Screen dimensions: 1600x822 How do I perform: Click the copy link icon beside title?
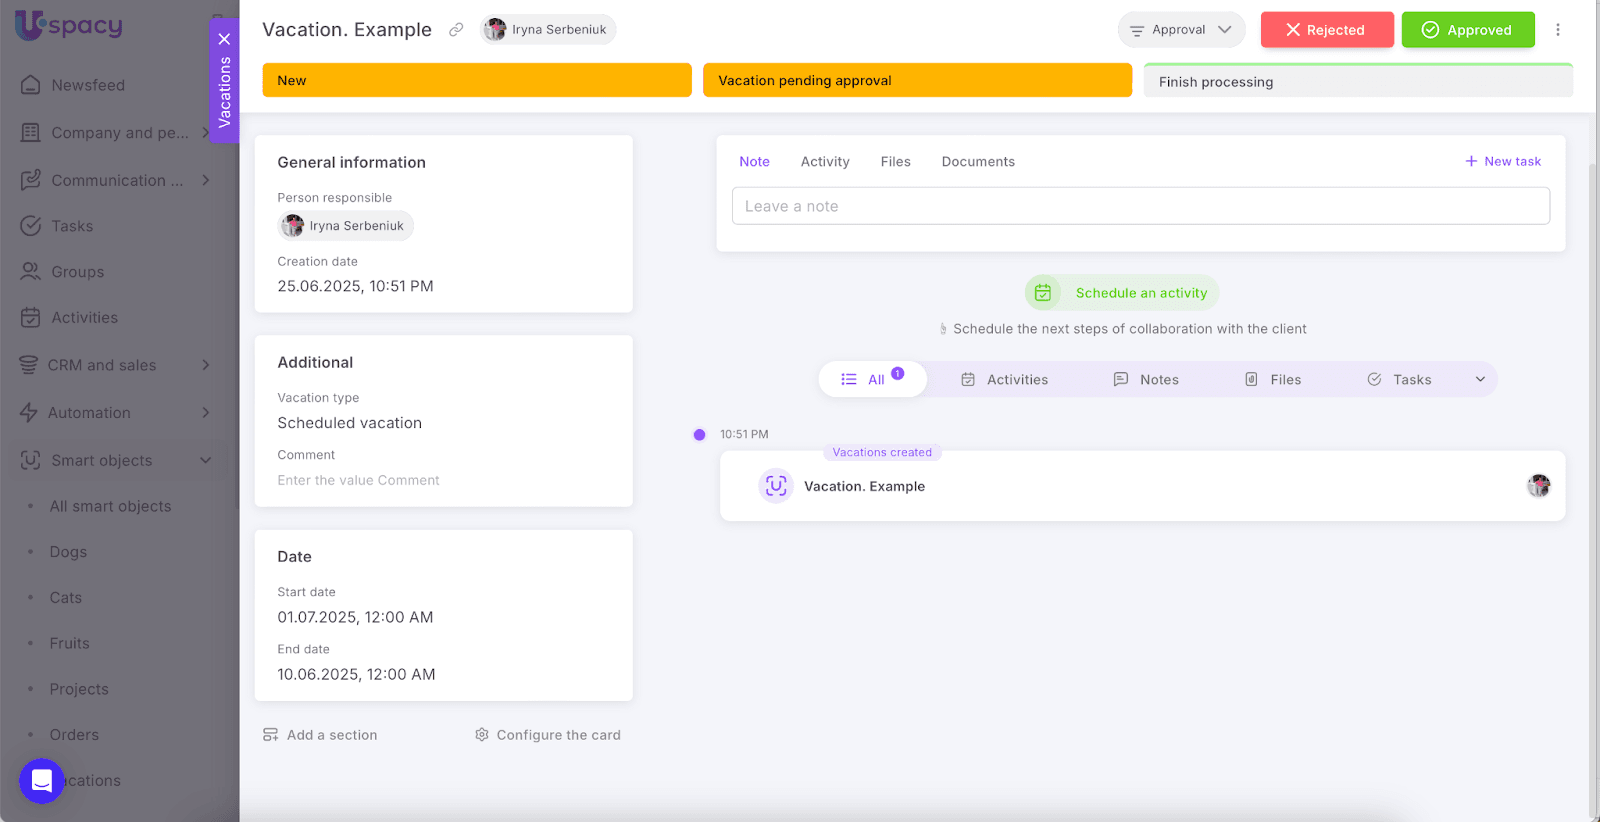tap(456, 30)
